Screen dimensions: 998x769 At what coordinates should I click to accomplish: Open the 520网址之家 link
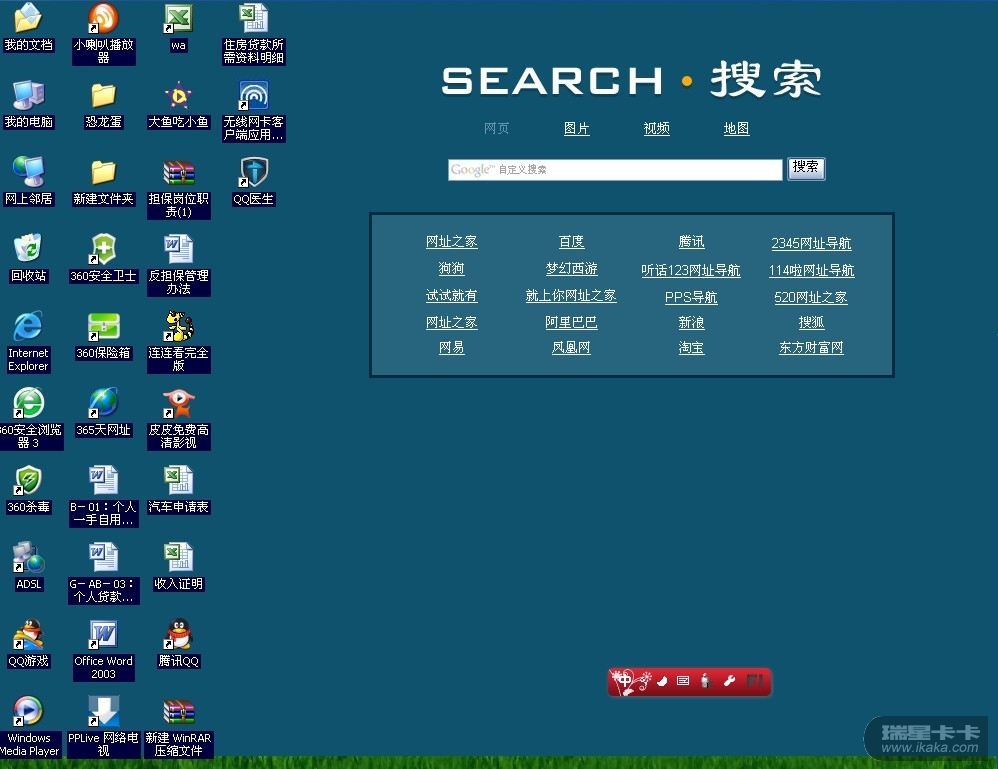tap(812, 297)
